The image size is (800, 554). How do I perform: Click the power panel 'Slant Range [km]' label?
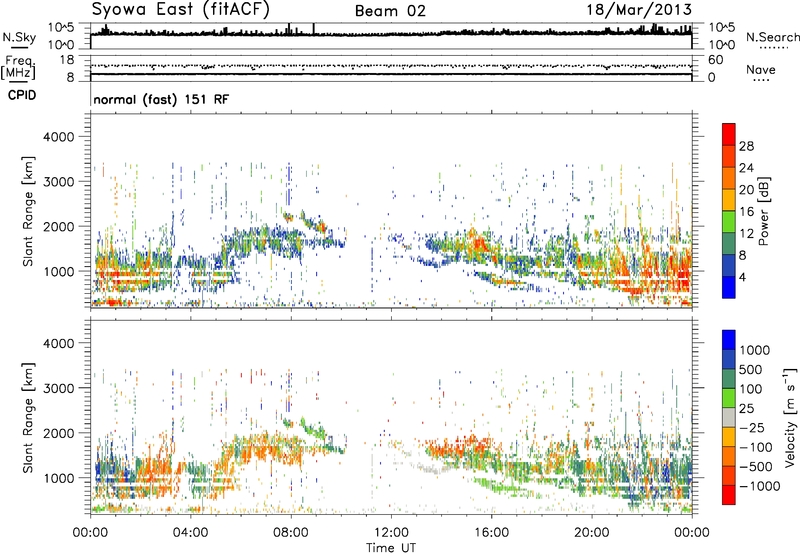[28, 211]
